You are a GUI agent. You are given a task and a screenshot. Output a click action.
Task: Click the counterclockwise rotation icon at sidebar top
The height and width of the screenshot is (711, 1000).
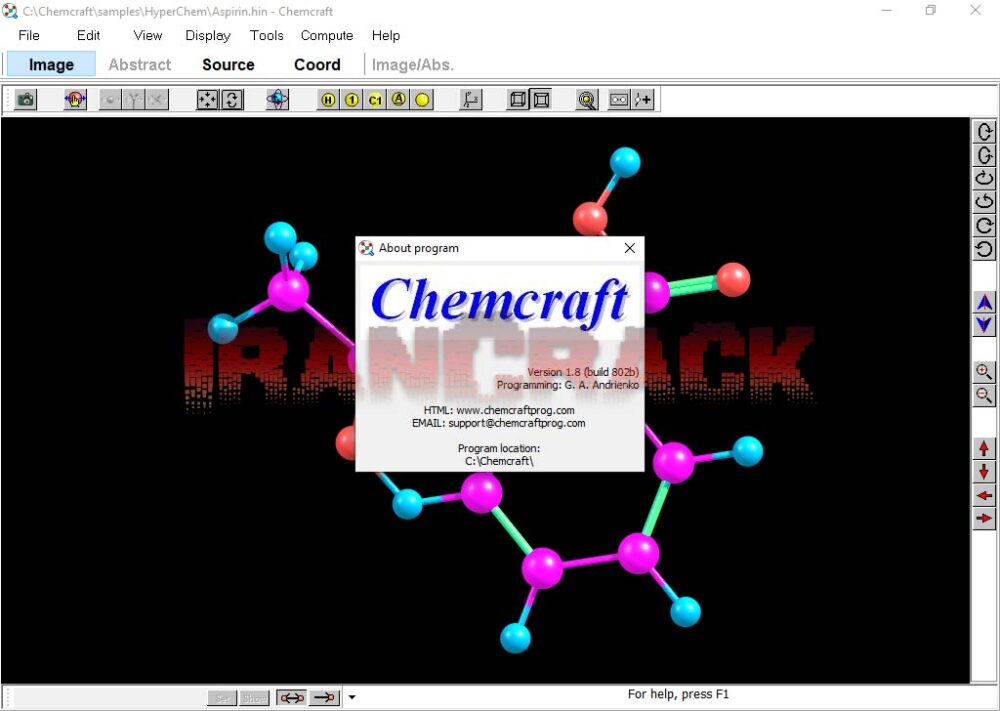click(984, 131)
